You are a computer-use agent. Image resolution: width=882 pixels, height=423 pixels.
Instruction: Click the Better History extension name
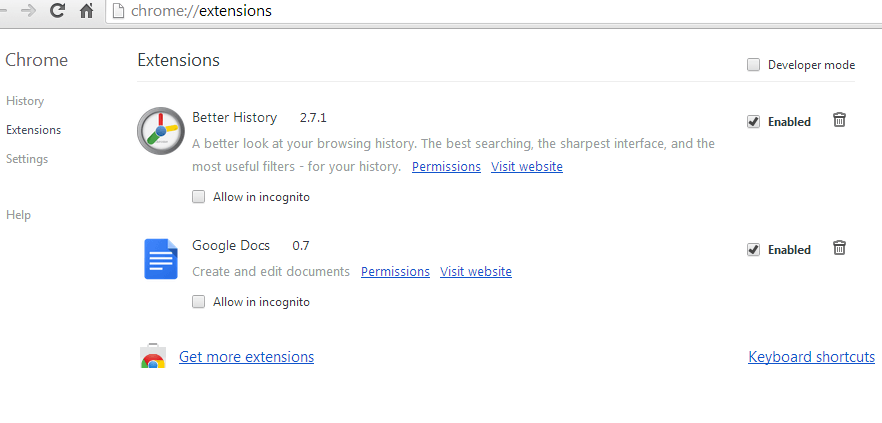235,118
